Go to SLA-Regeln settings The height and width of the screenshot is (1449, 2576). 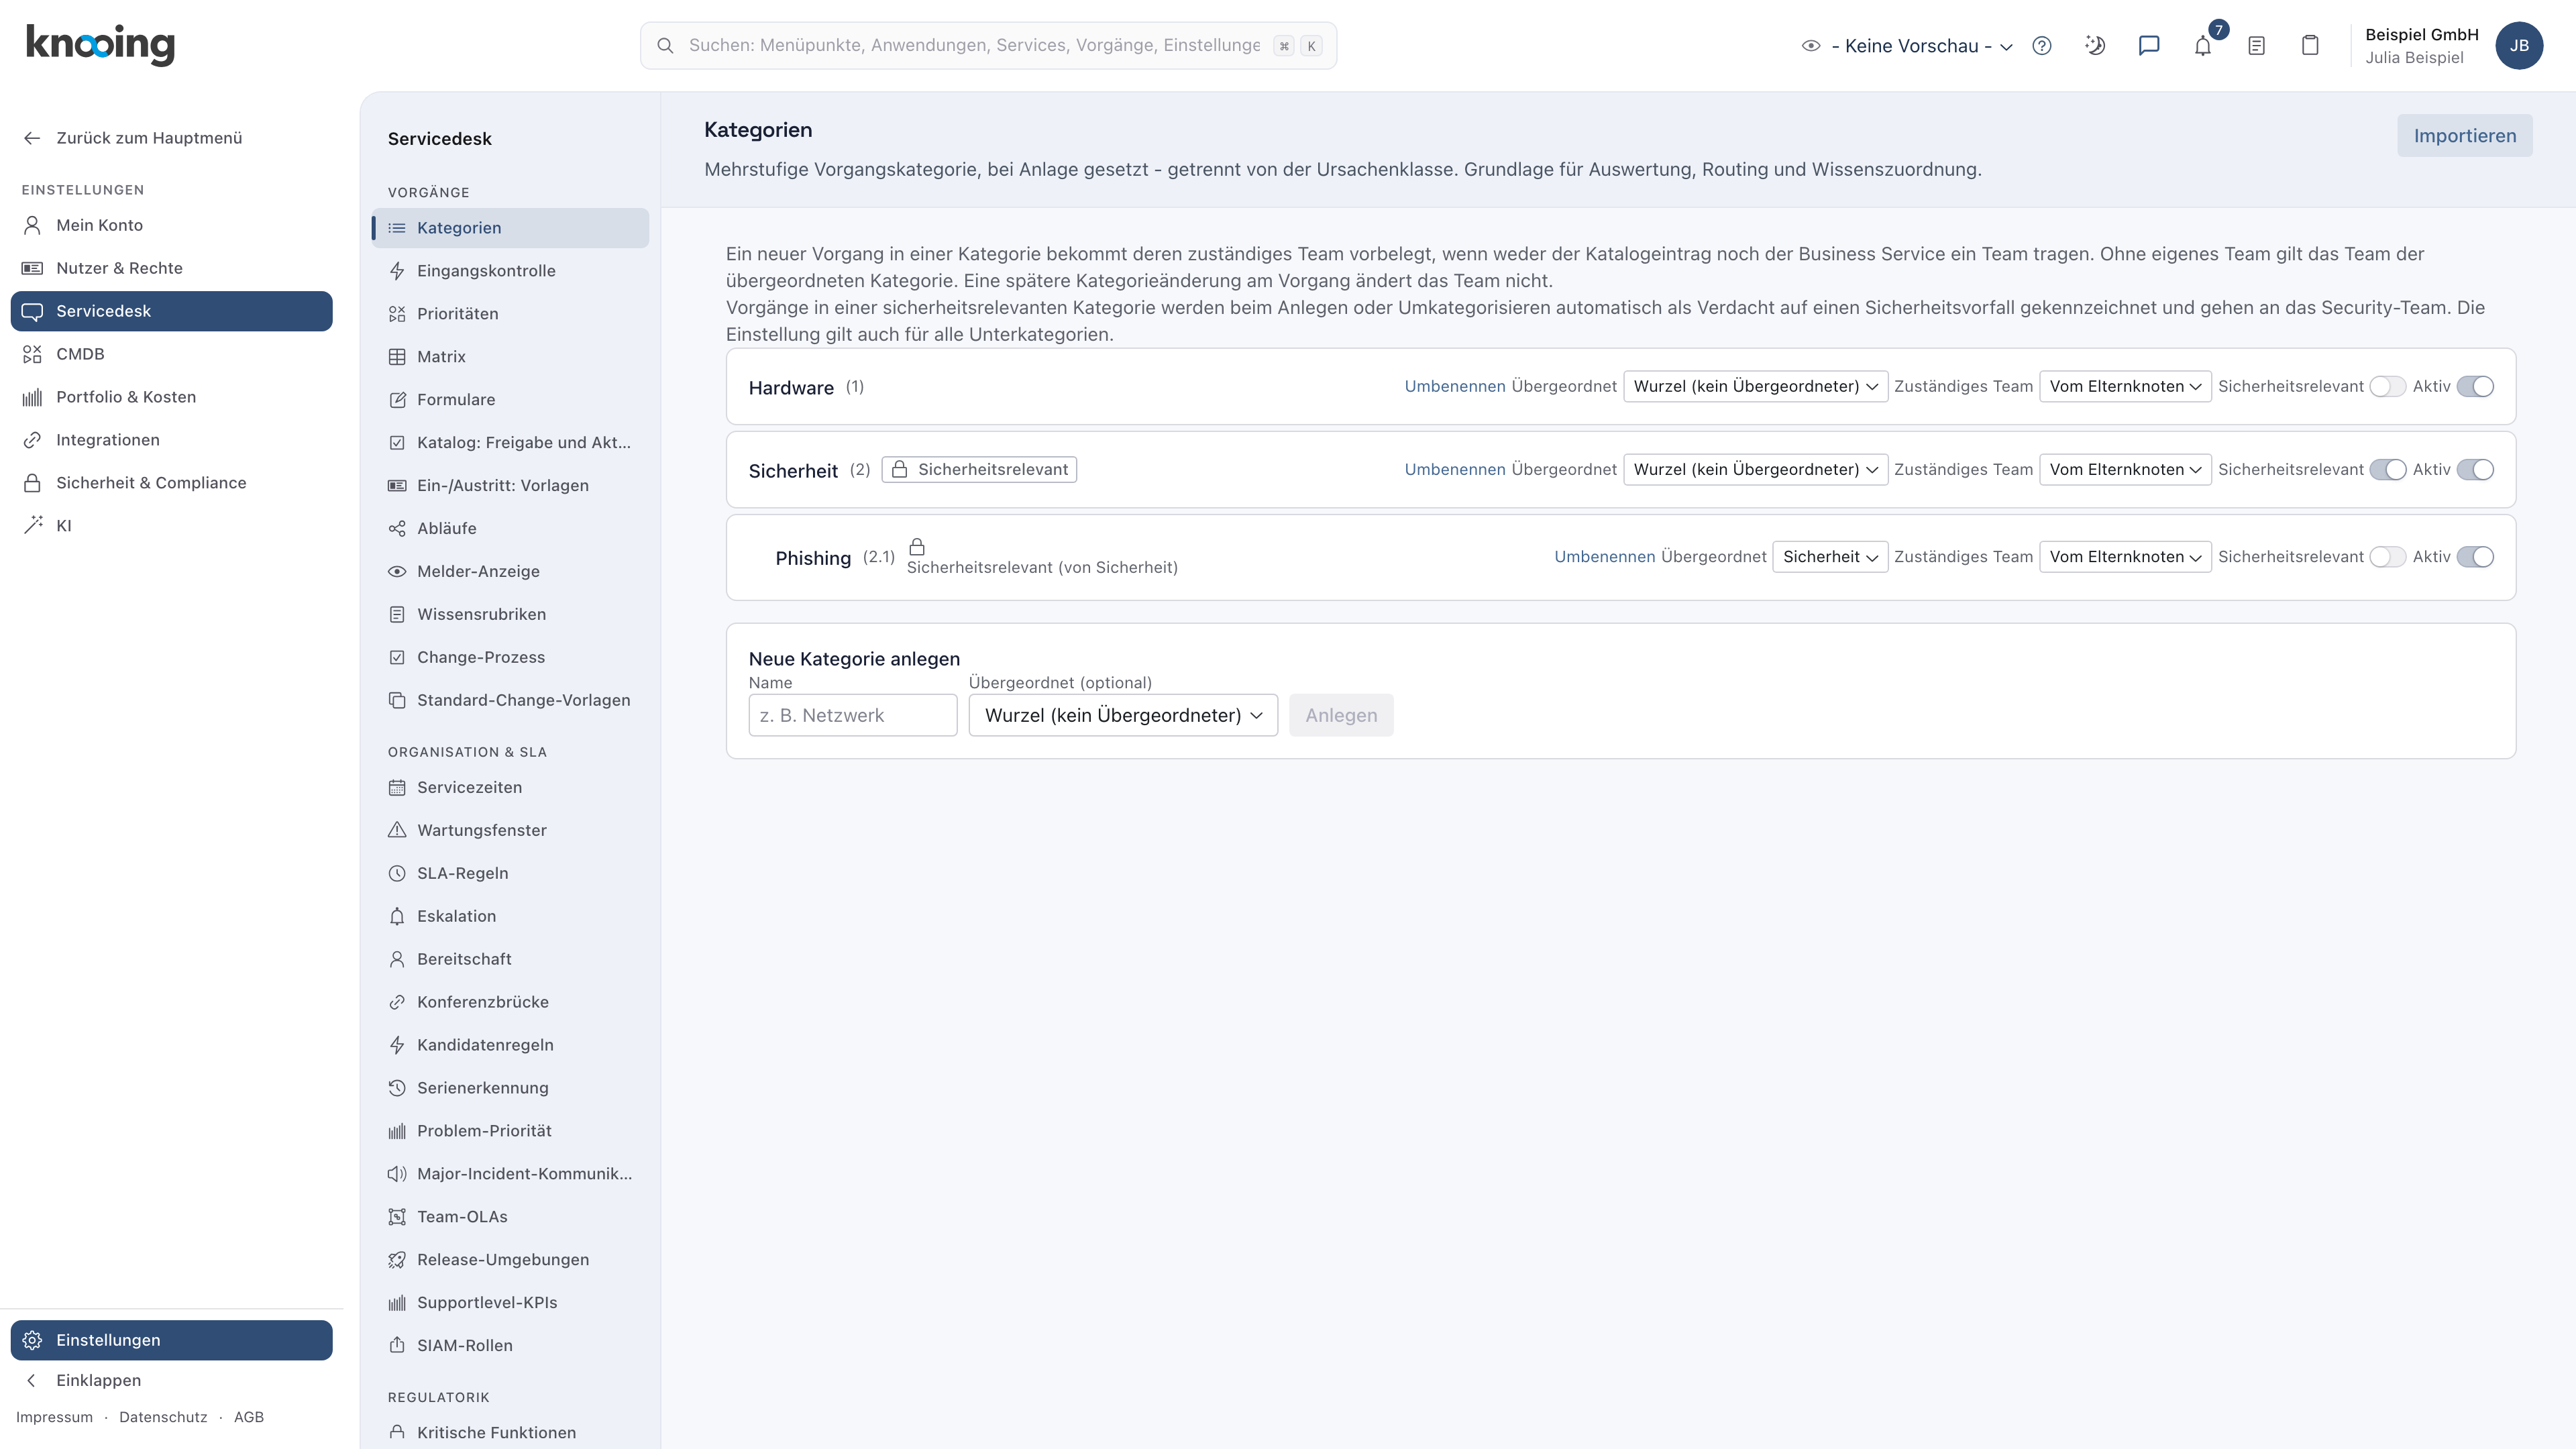pos(510,873)
